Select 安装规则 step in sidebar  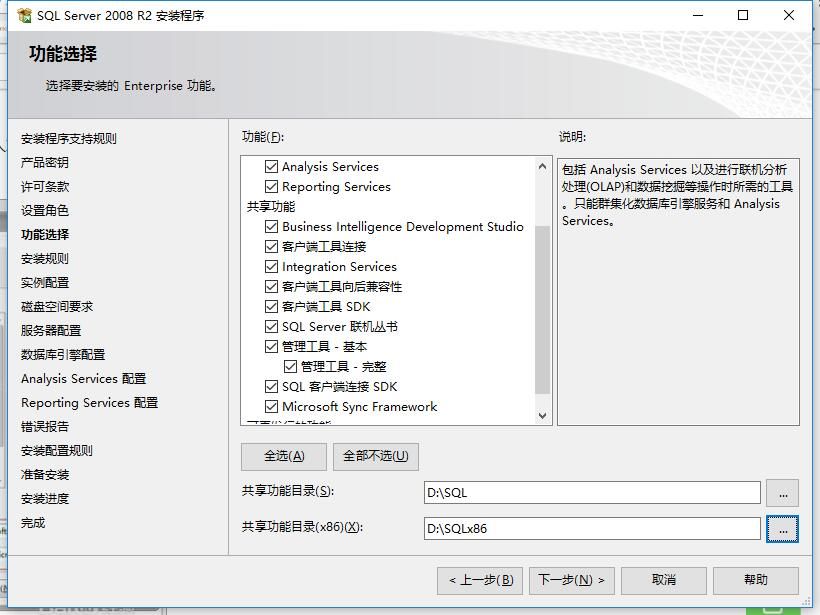coord(44,259)
